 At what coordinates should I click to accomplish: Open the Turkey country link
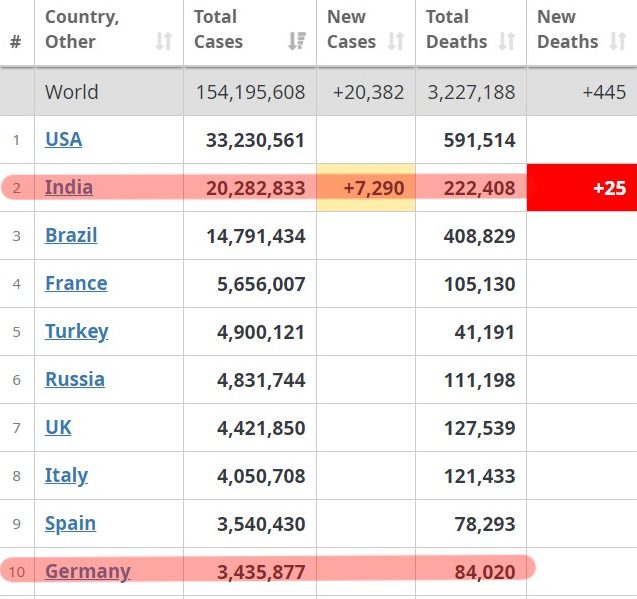(76, 331)
